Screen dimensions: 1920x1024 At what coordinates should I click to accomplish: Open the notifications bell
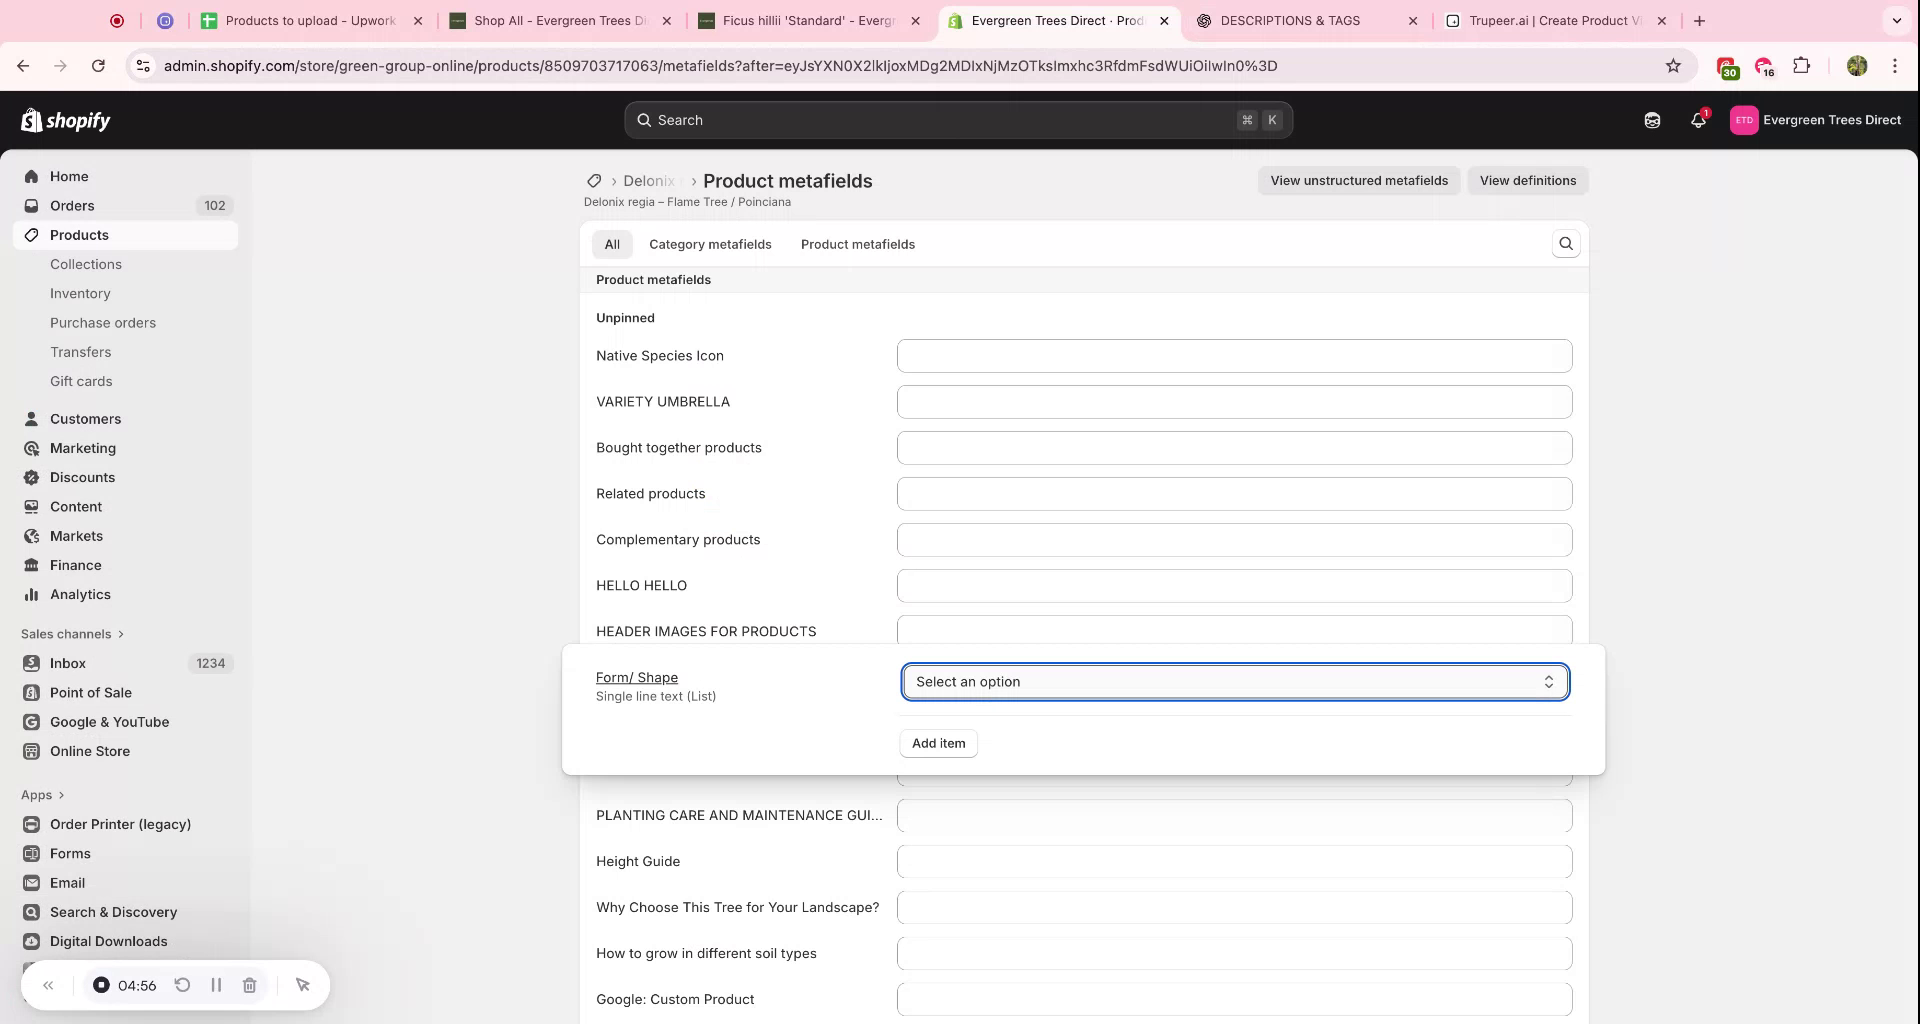(x=1697, y=119)
